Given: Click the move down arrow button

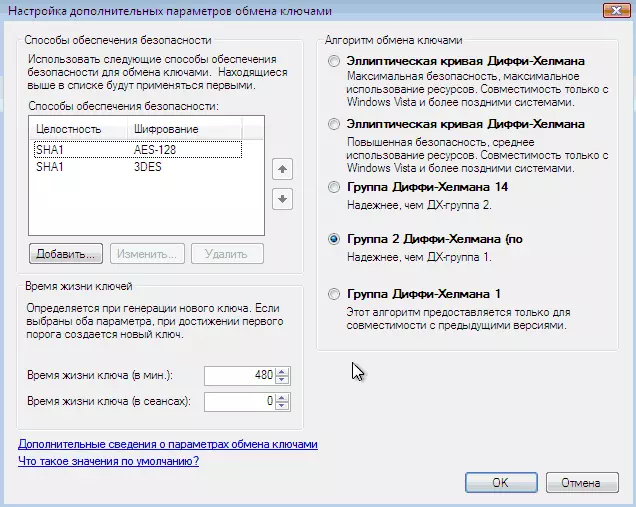Looking at the screenshot, I should tap(283, 199).
